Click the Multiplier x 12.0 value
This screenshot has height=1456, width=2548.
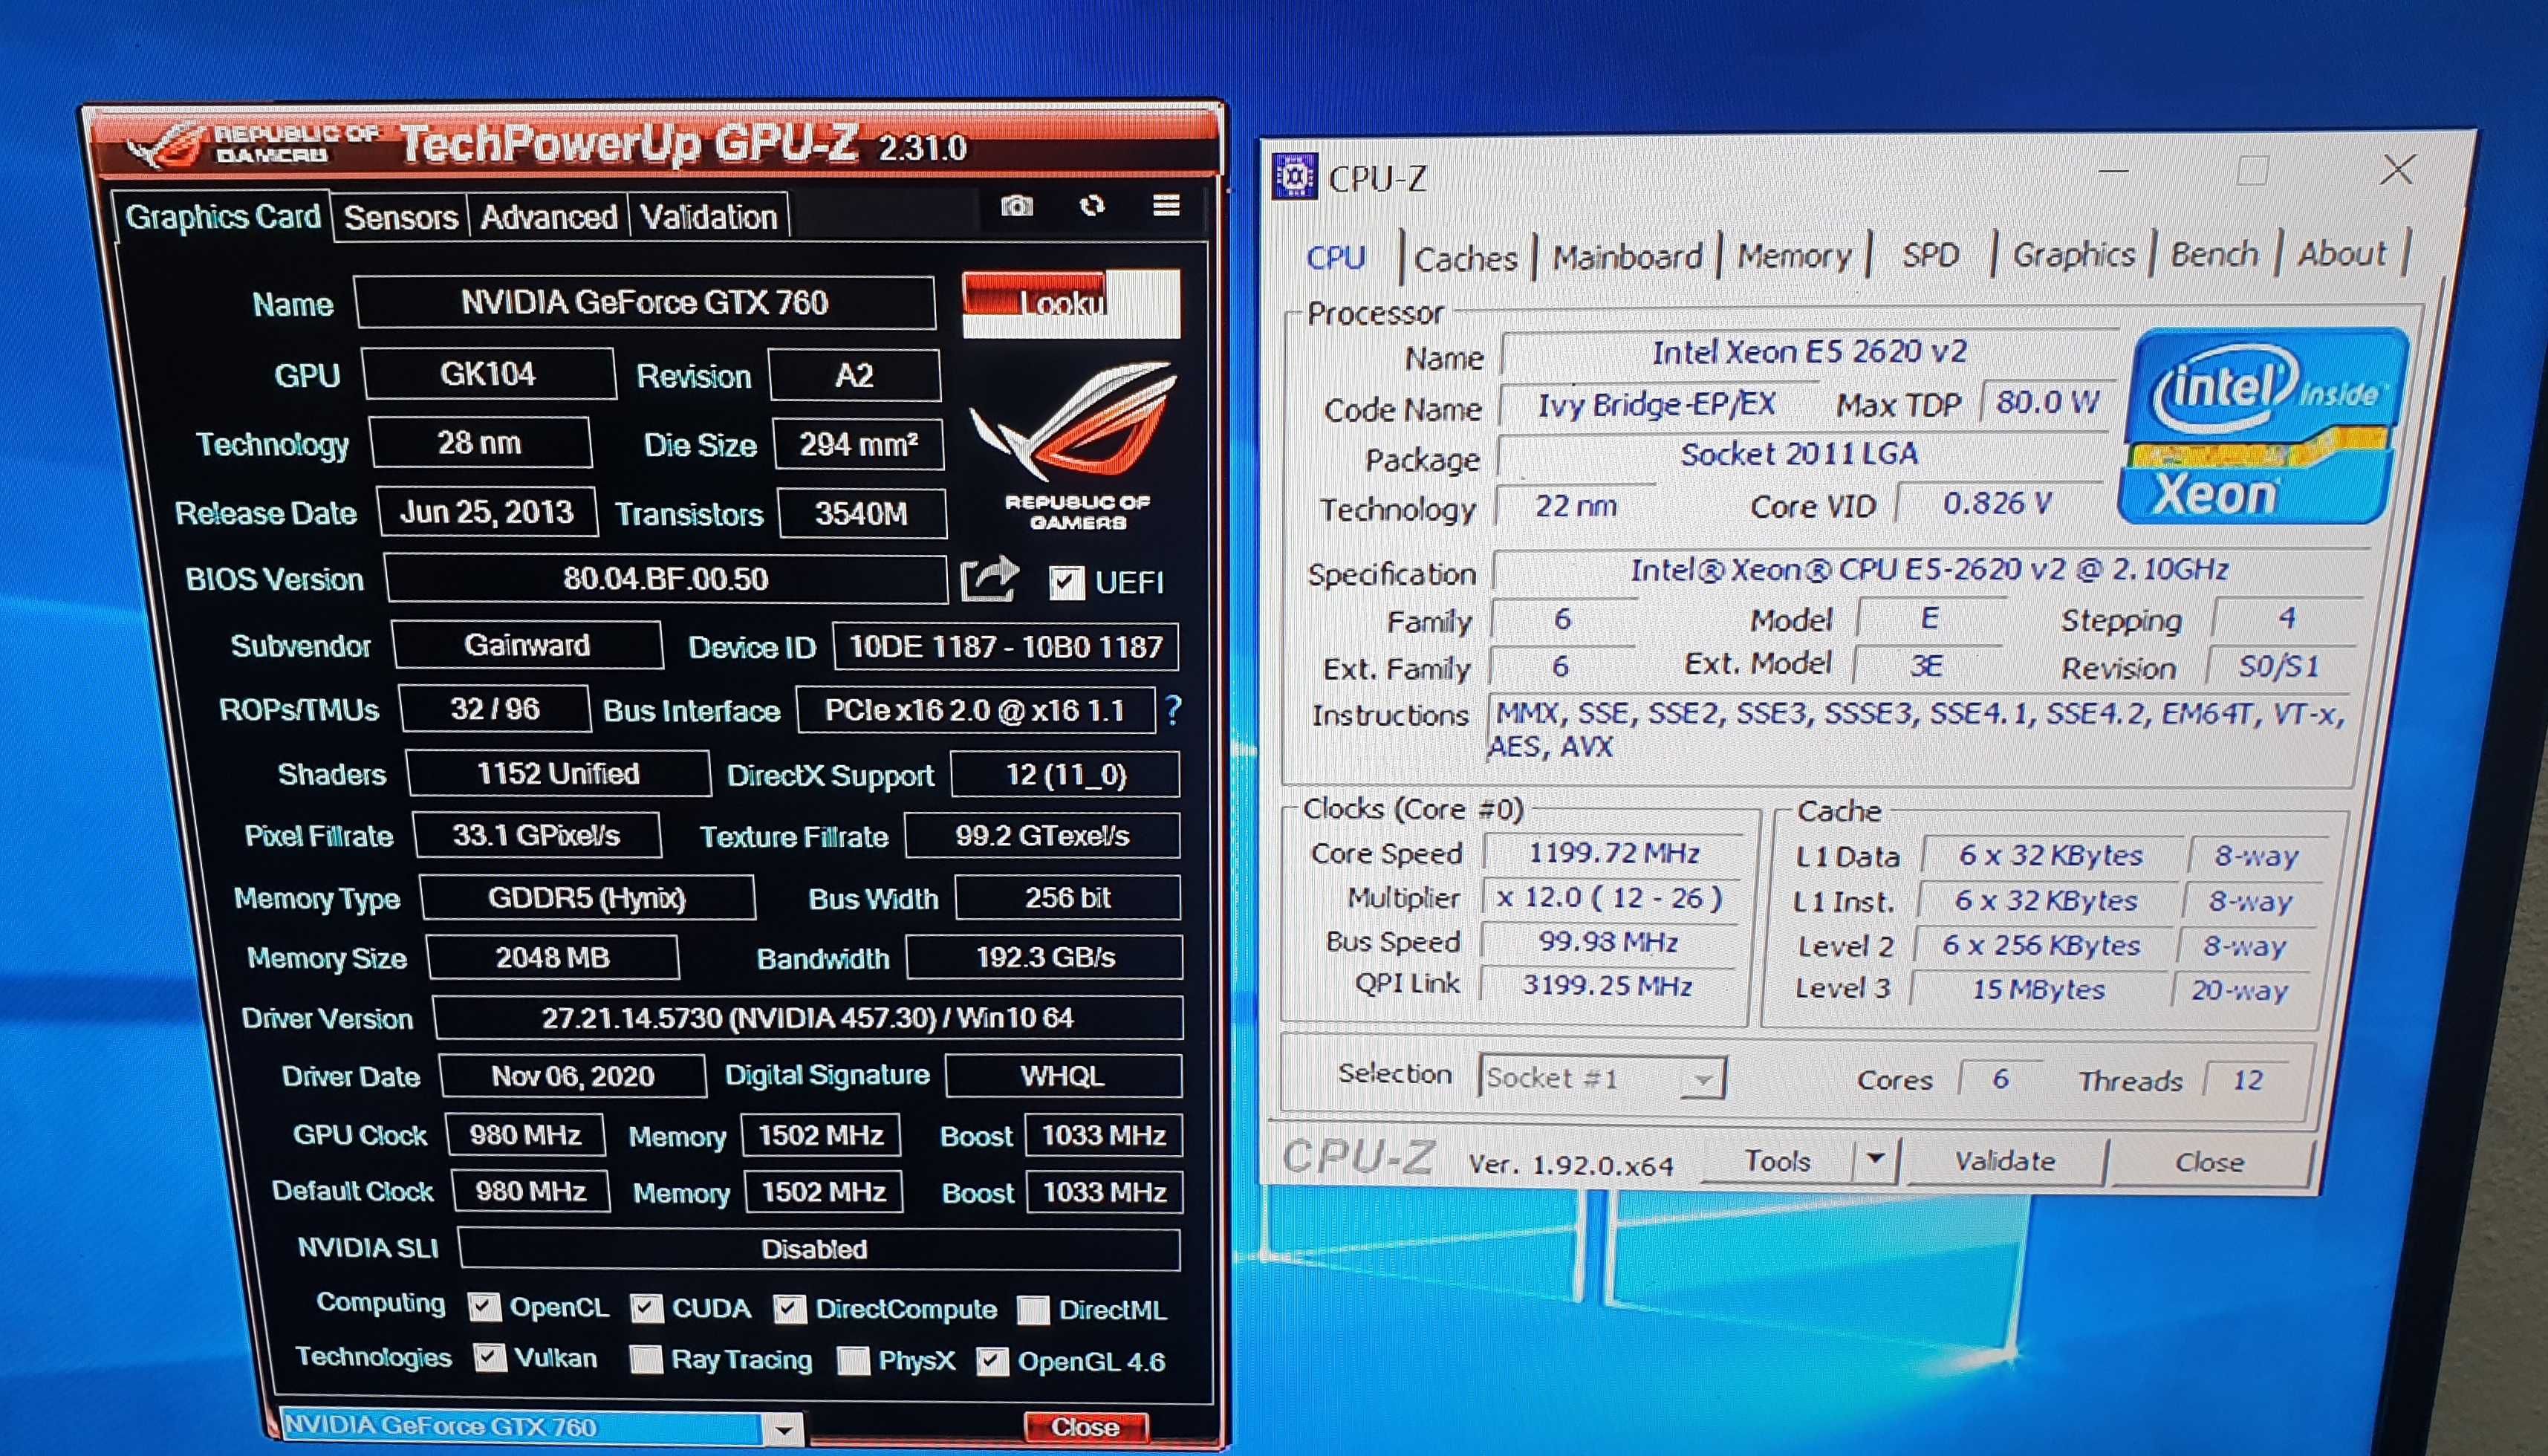1610,897
